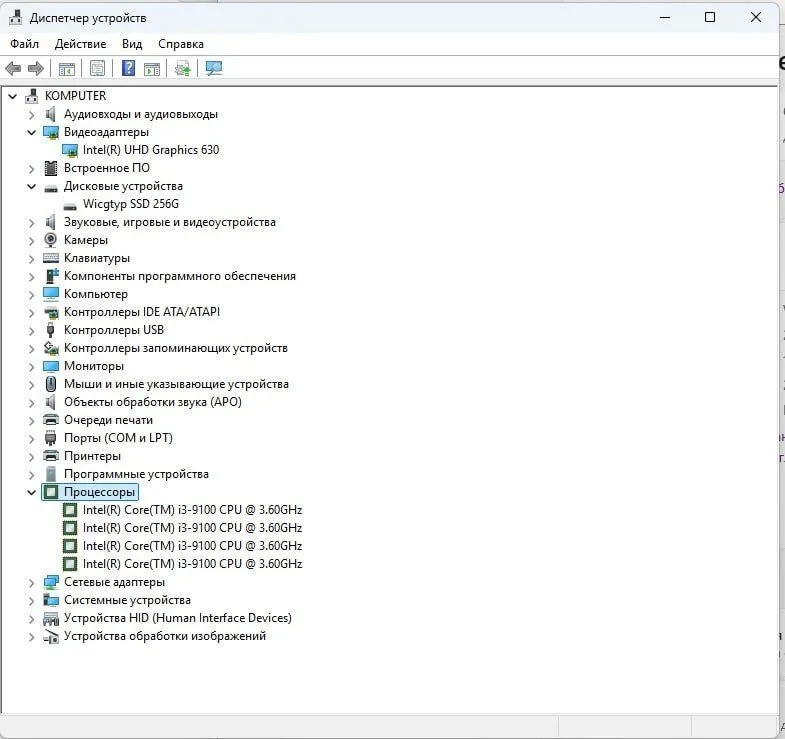Viewport: 785px width, 739px height.
Task: Select the first Intel Core i3-9100 CPU entry
Action: (x=192, y=510)
